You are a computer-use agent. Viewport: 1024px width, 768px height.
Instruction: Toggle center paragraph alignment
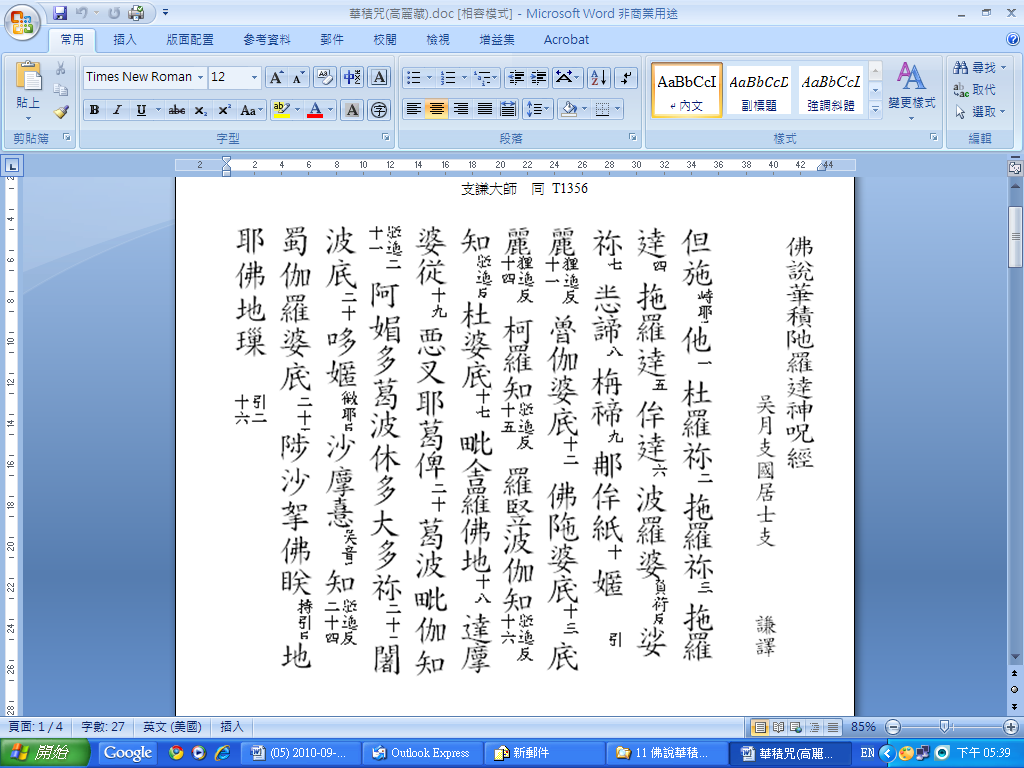click(437, 109)
